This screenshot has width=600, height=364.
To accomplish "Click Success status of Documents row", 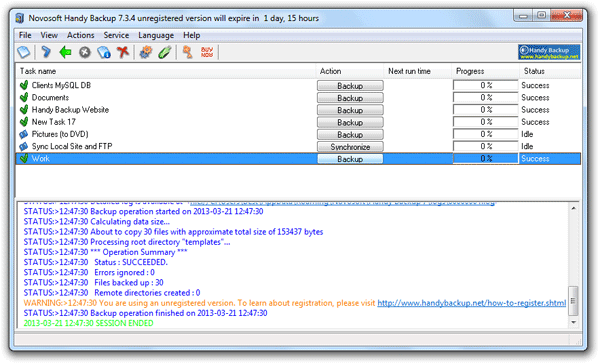I will 535,98.
